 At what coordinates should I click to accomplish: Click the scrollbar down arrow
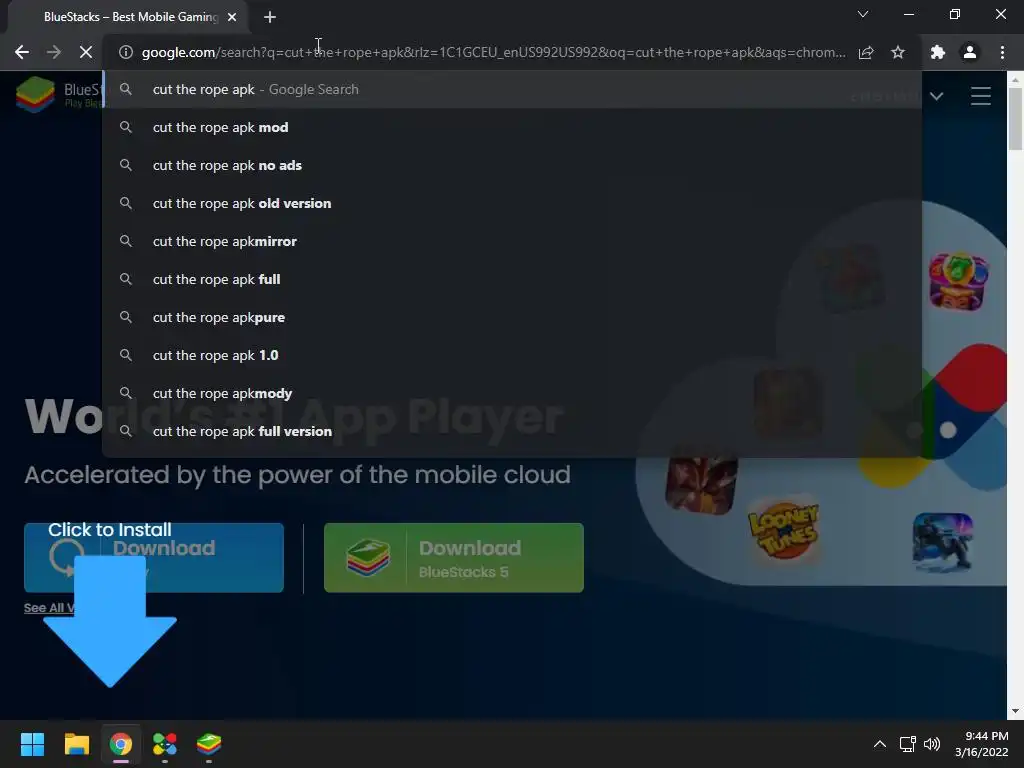tap(1015, 711)
